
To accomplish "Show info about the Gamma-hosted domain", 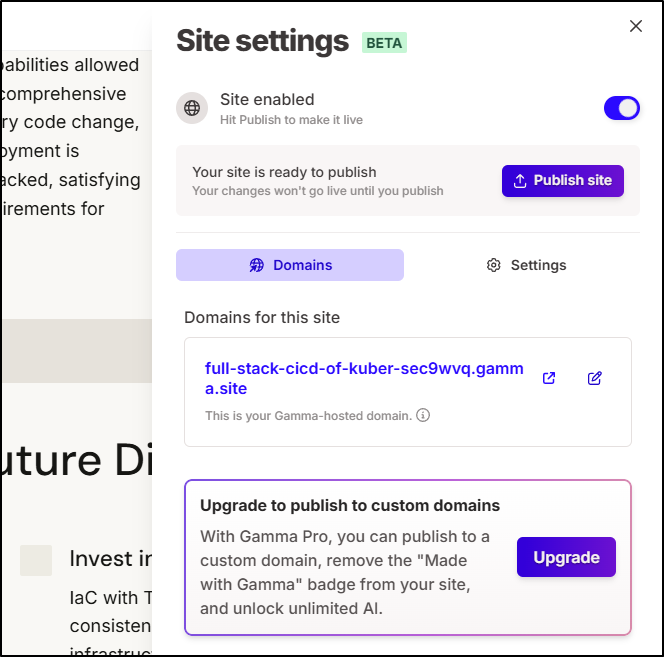I will [423, 415].
